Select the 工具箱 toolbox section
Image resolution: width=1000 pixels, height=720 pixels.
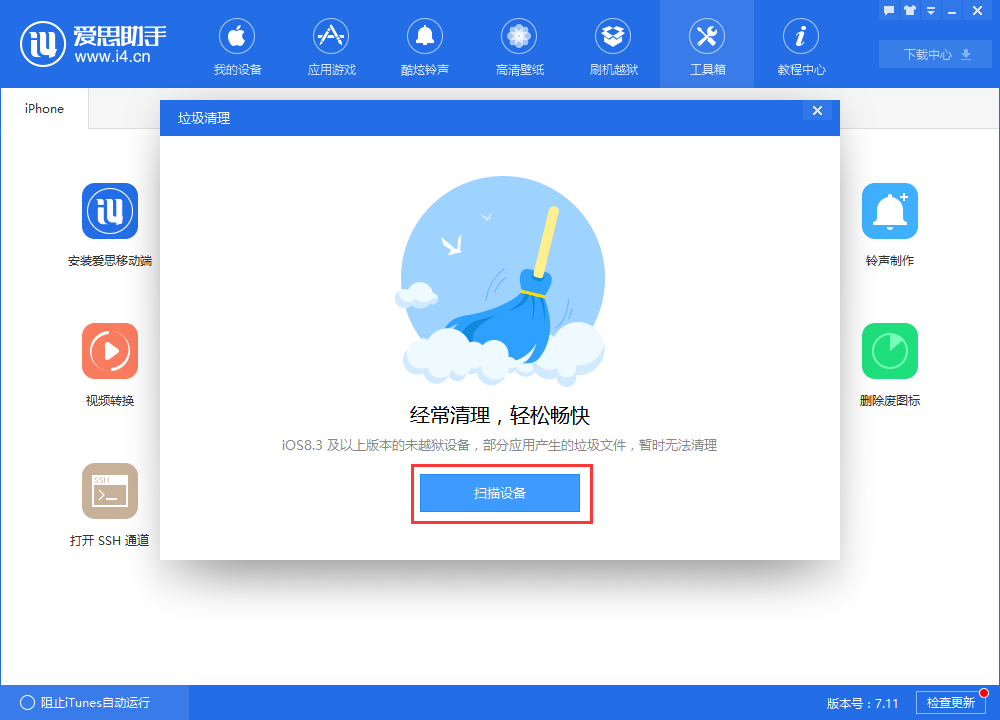click(707, 45)
